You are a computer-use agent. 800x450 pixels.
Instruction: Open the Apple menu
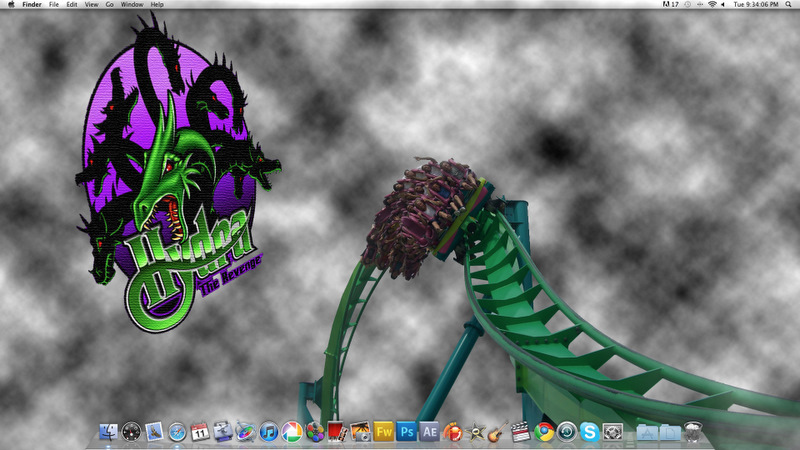(x=11, y=5)
